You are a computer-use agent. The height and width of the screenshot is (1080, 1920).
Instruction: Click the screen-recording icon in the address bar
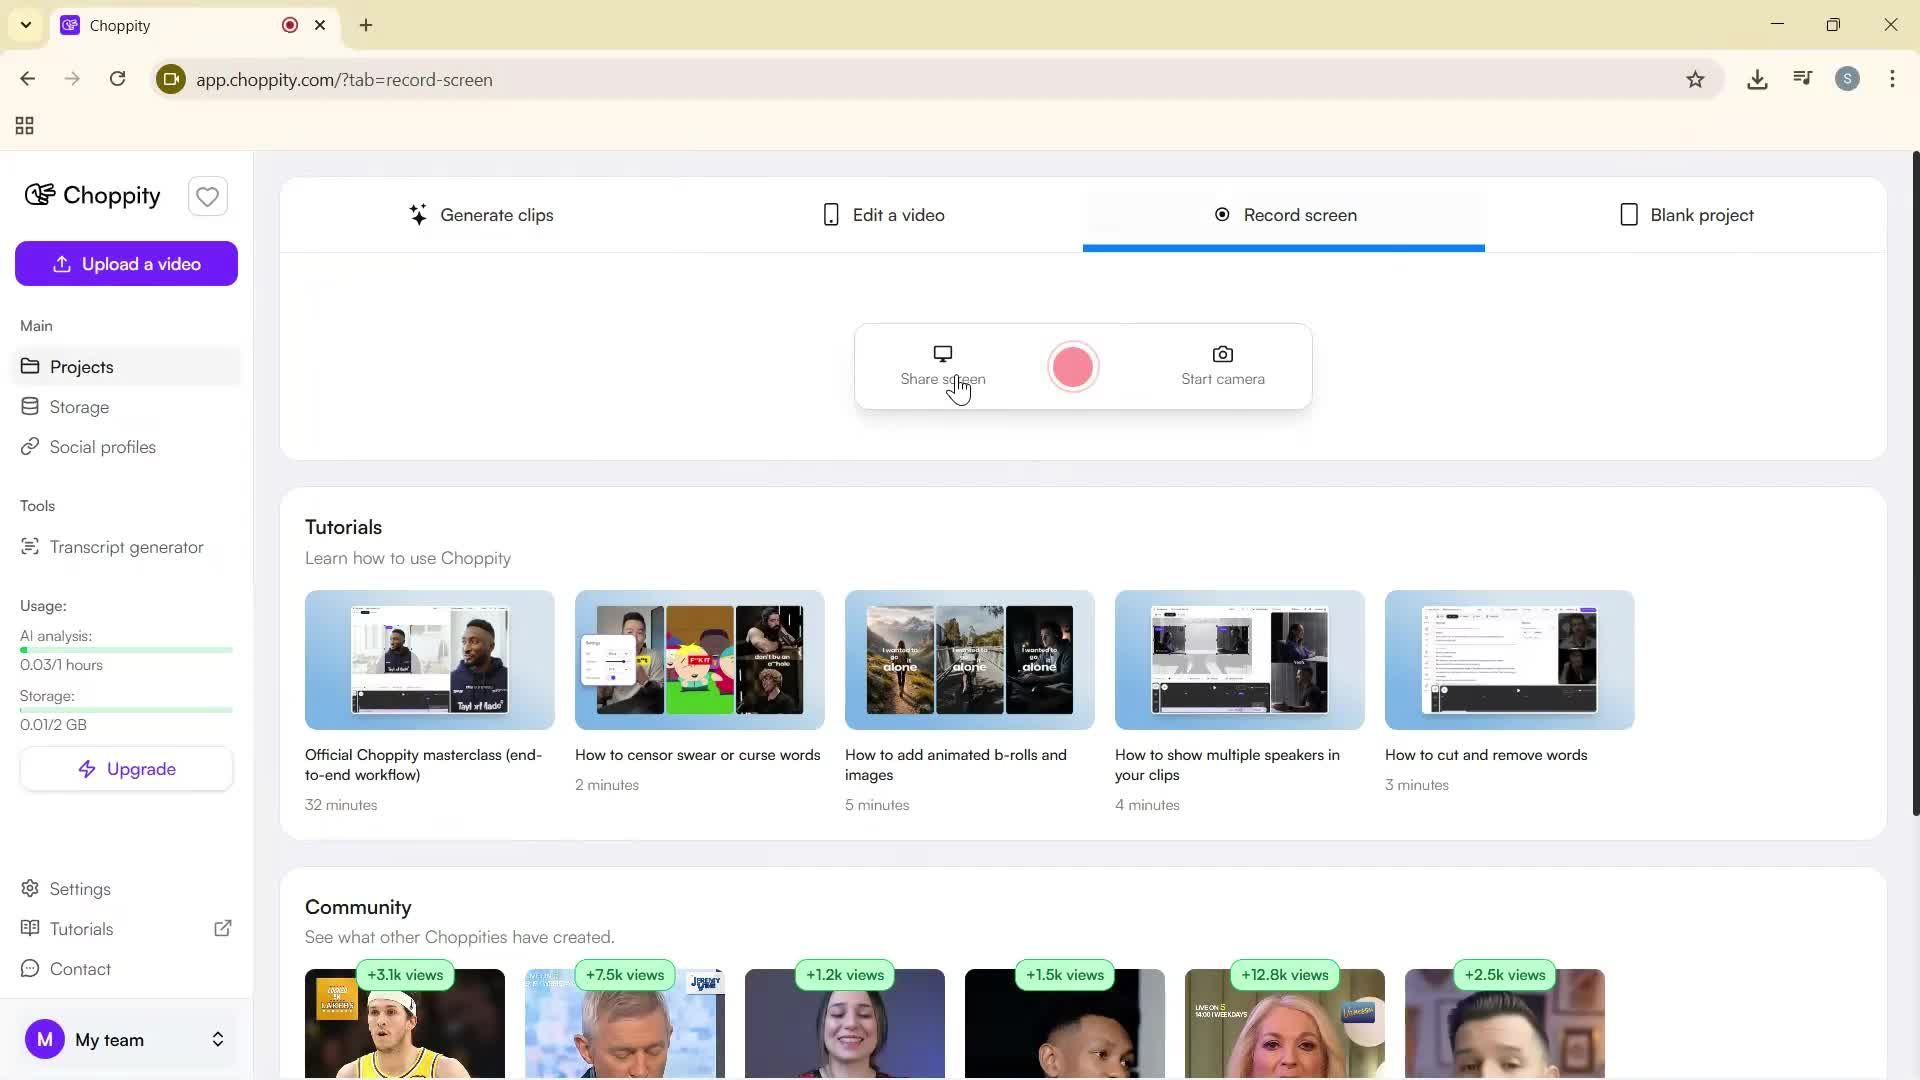click(170, 79)
